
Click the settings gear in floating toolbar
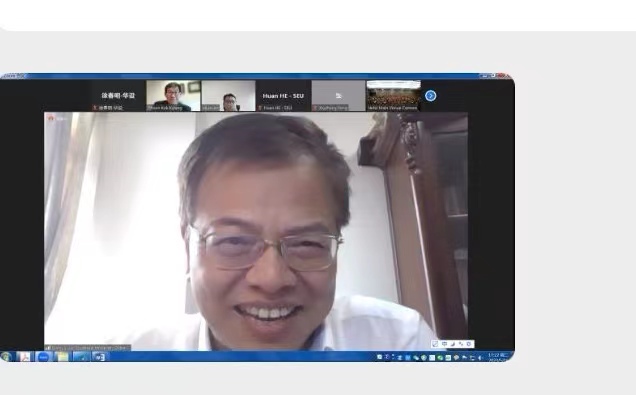click(469, 344)
